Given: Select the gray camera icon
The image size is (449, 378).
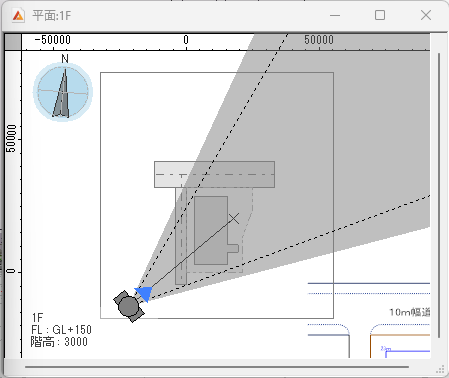Looking at the screenshot, I should point(129,306).
